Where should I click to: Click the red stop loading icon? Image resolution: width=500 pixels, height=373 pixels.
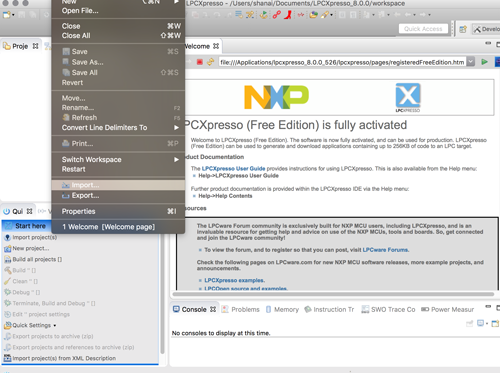200,62
